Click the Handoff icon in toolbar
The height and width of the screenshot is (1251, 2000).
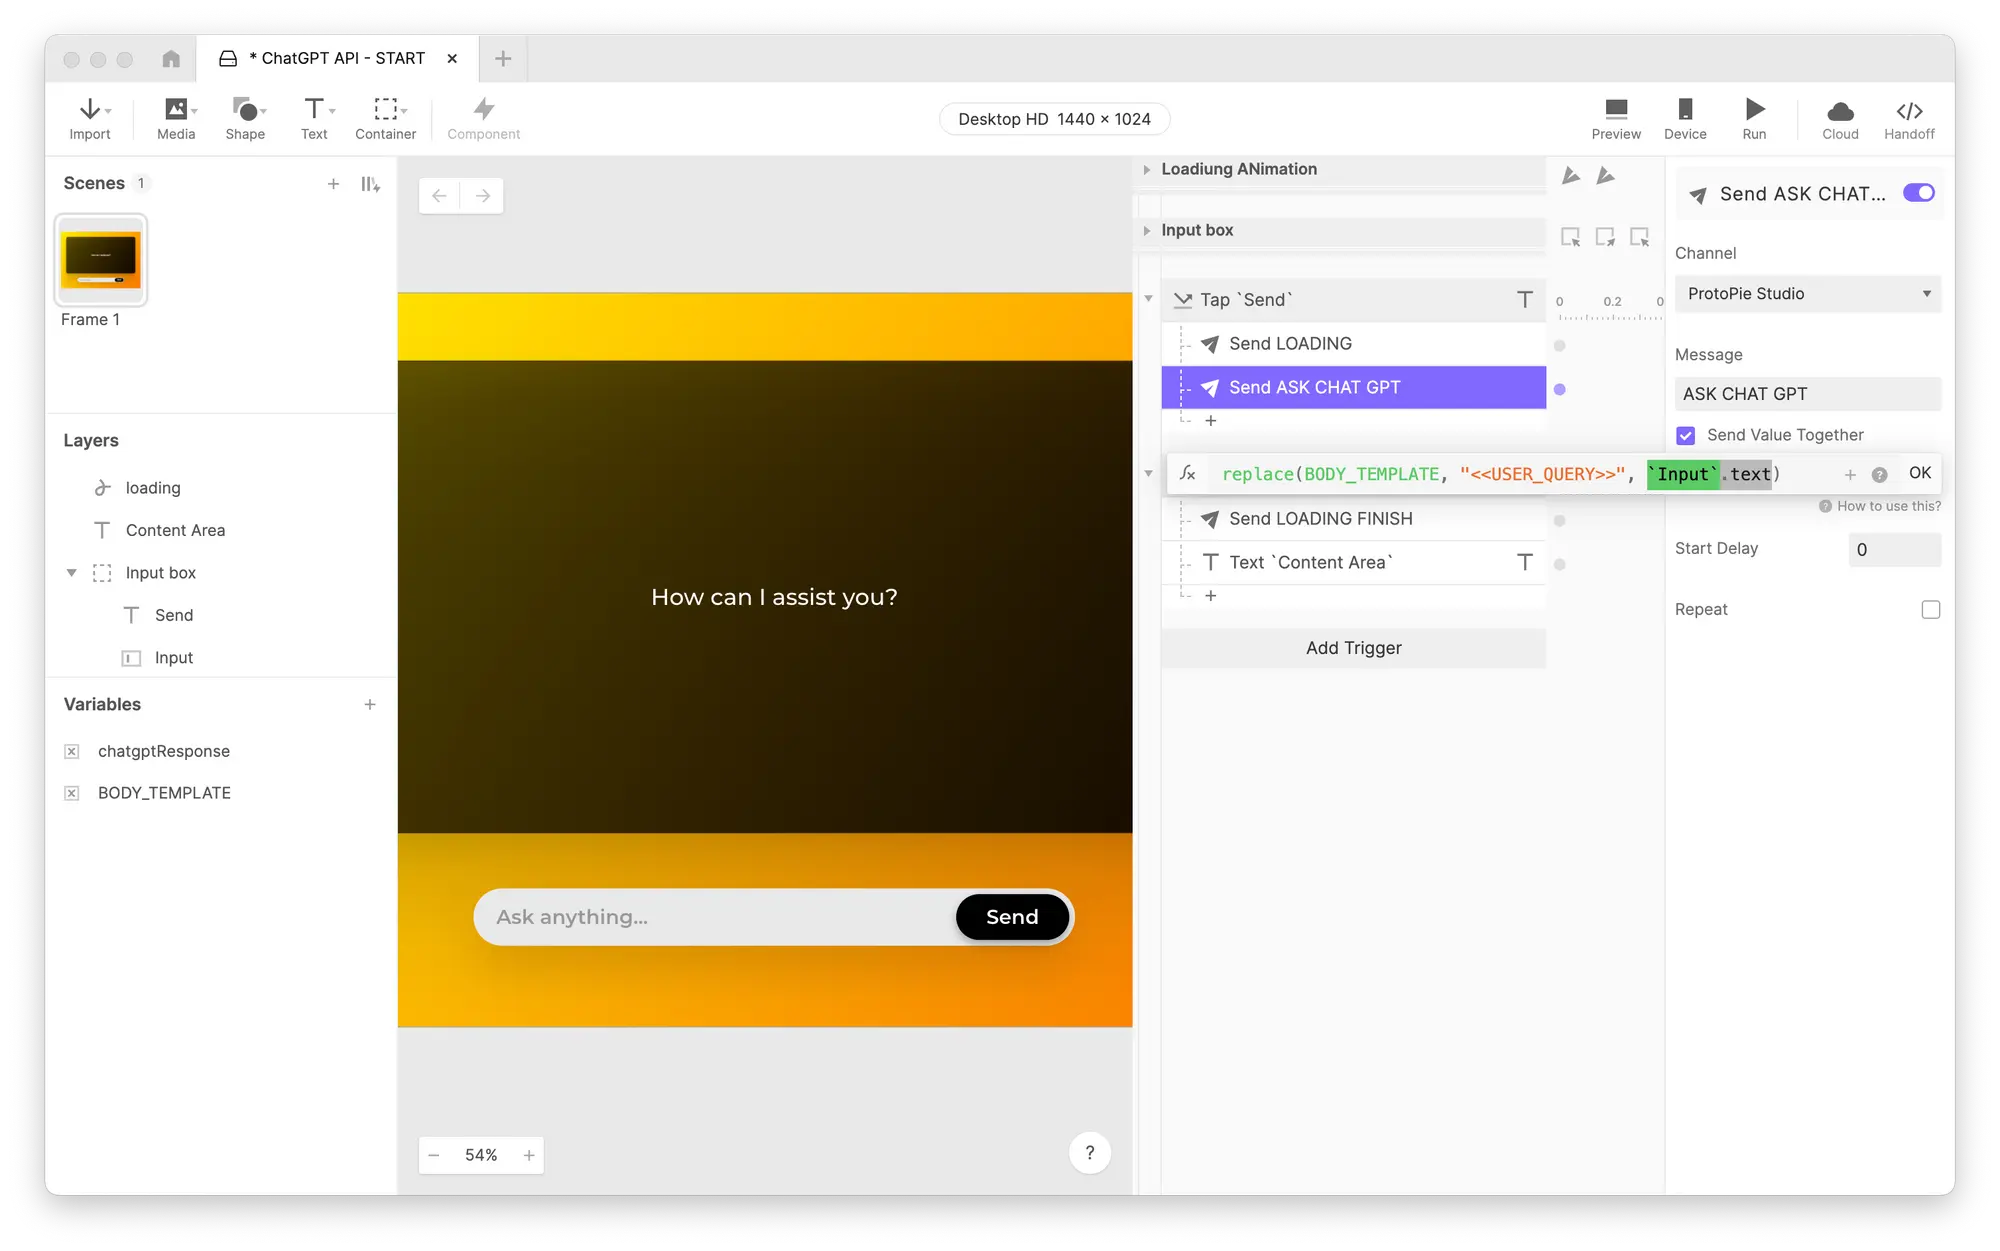tap(1909, 118)
